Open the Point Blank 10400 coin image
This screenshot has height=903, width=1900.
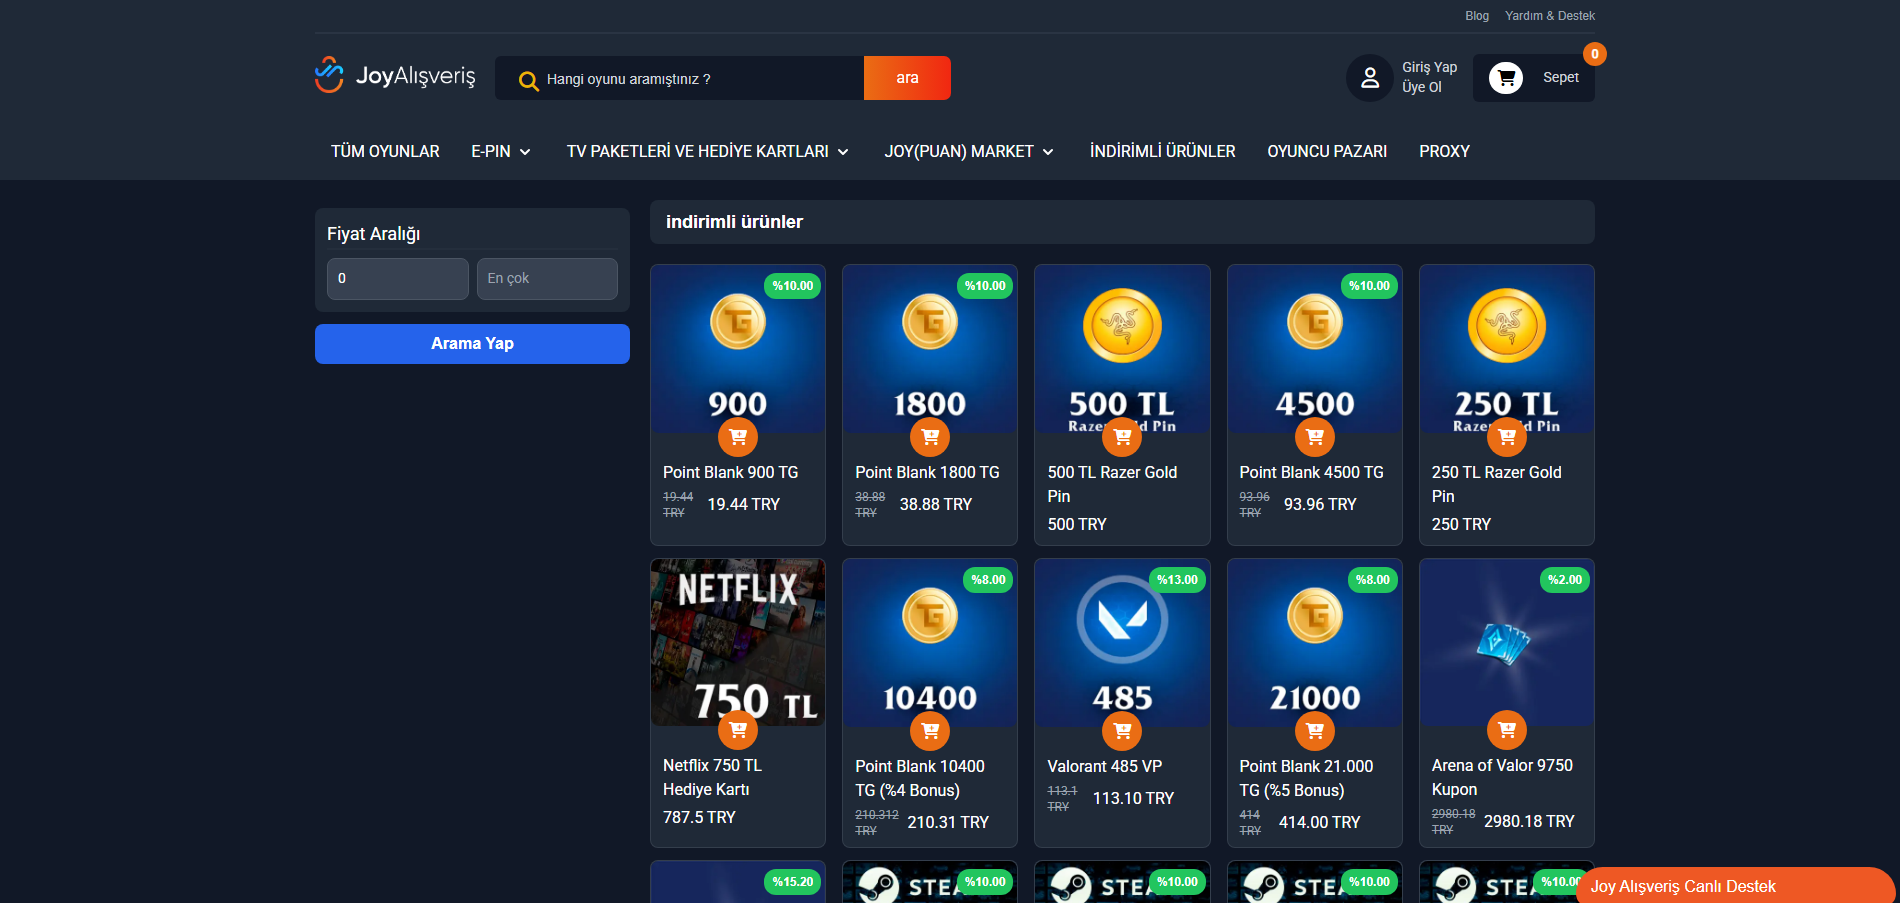[930, 642]
